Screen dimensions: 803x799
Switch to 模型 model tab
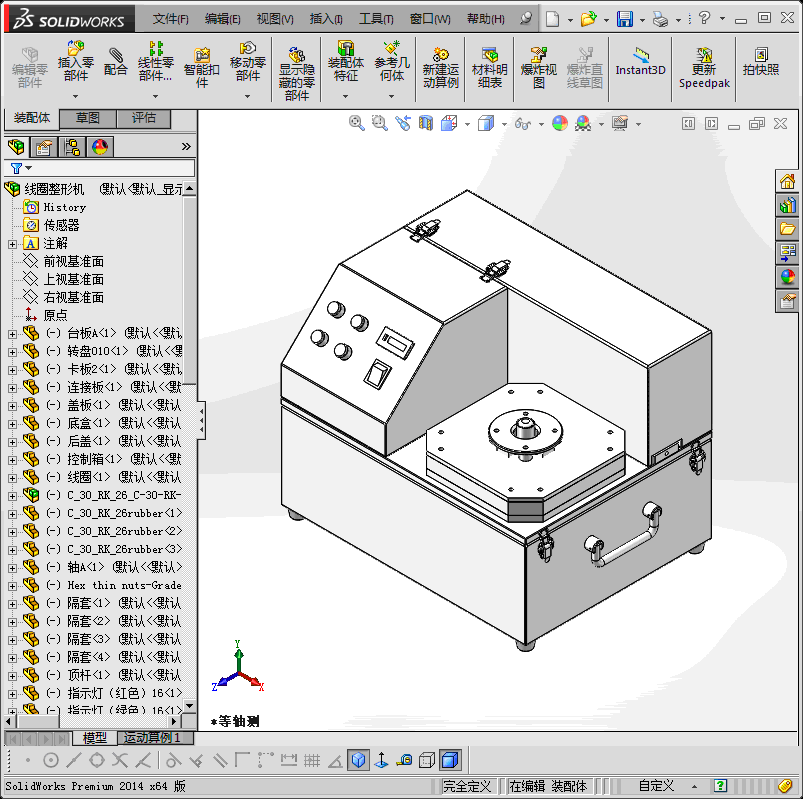click(95, 738)
